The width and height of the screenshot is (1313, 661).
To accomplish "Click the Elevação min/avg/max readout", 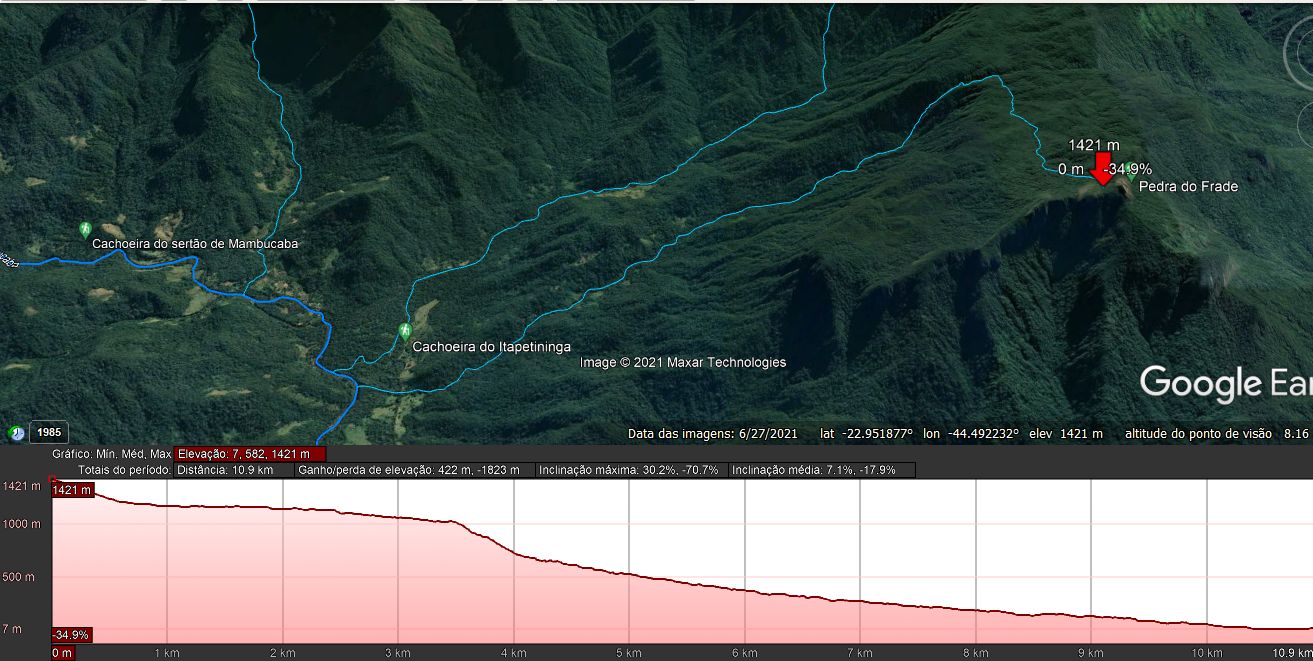I will (250, 454).
